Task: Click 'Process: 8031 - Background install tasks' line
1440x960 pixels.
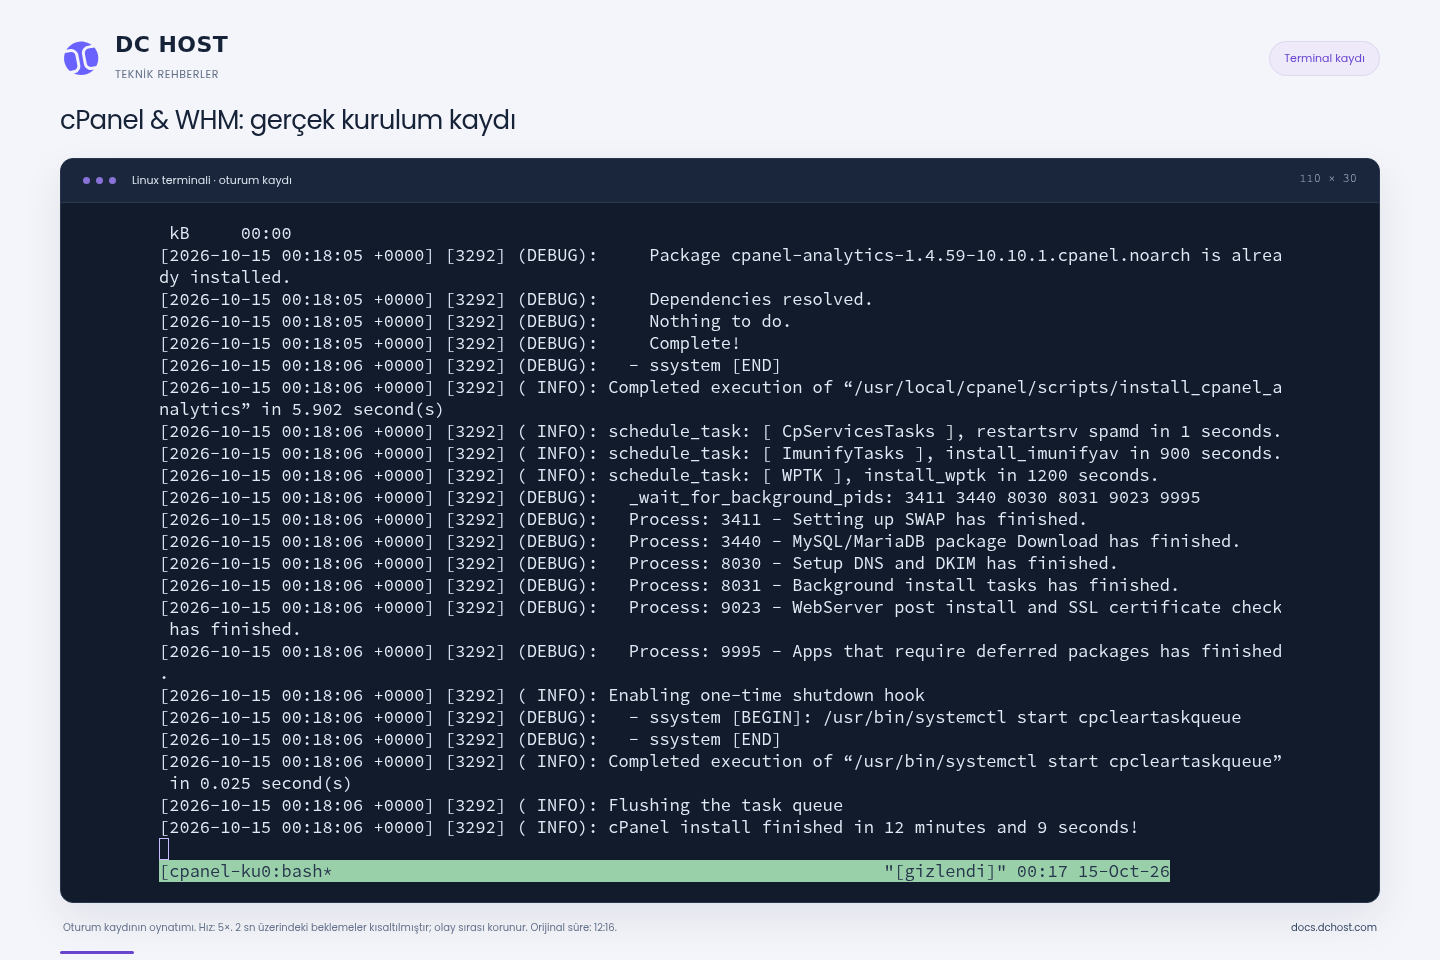Action: click(669, 585)
